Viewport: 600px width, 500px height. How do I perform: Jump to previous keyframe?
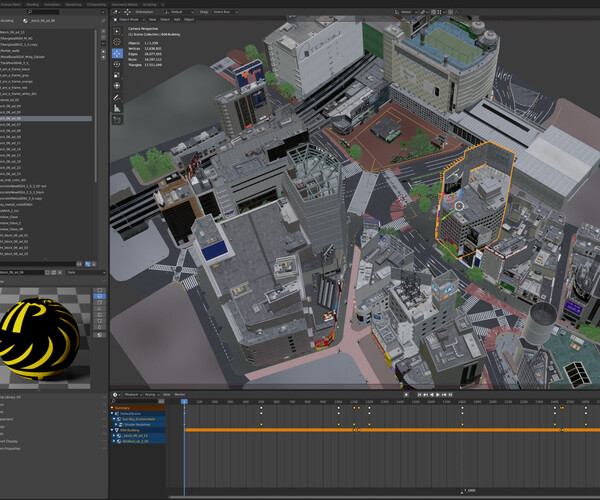tap(426, 394)
